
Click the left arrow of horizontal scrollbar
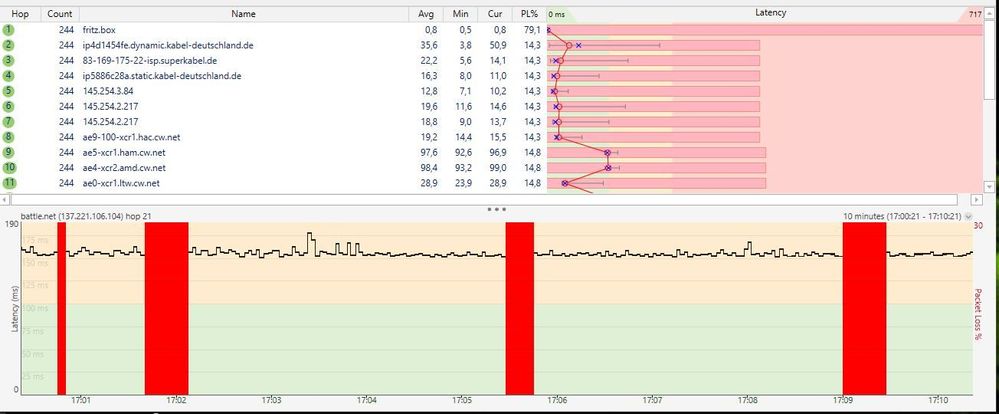(5, 200)
